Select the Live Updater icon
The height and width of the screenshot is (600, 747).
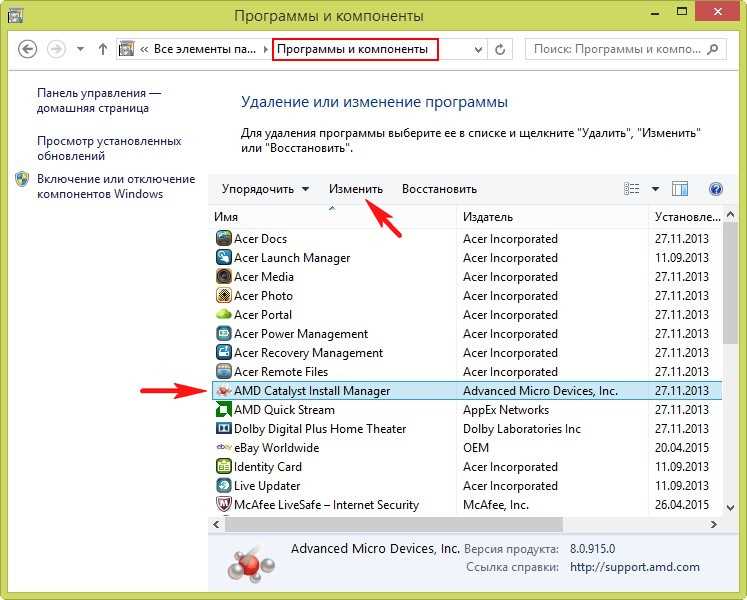223,485
